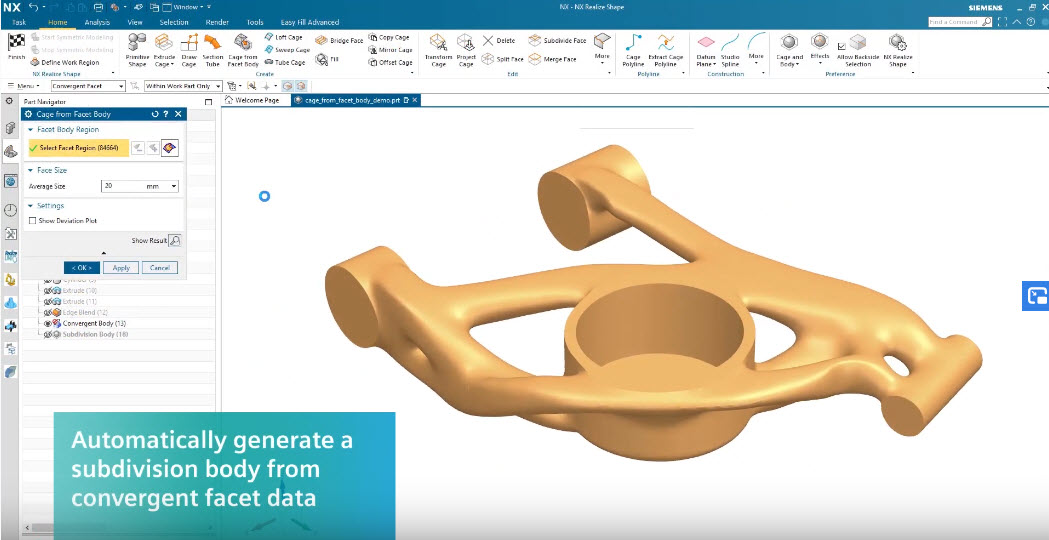Toggle visibility of Convergent Body (13)
The image size is (1049, 540).
pos(47,324)
